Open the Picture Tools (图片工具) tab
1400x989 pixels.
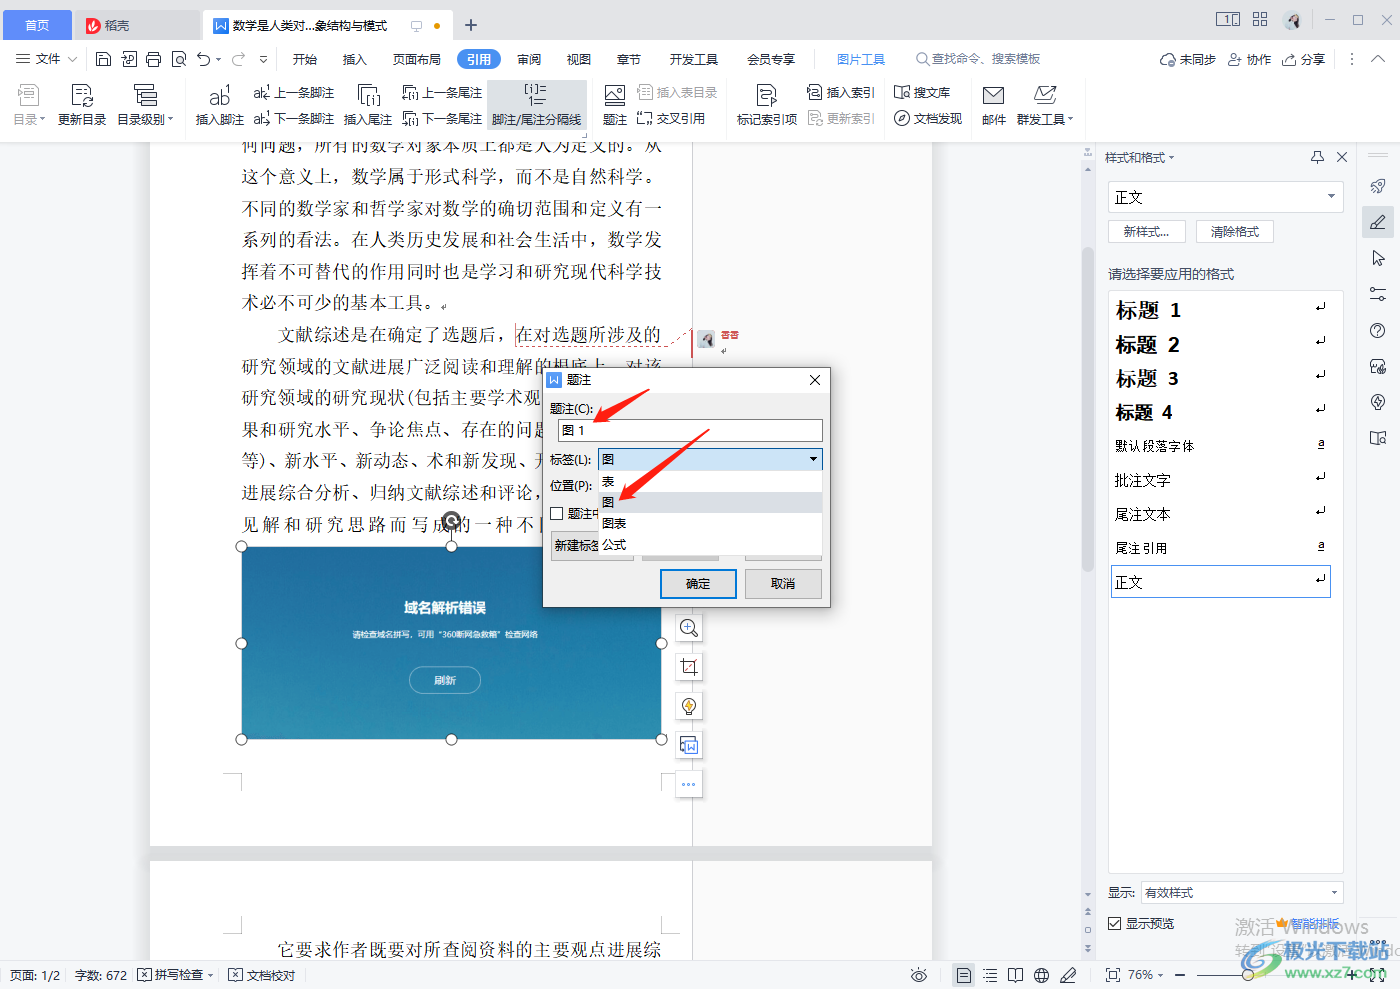[x=861, y=59]
